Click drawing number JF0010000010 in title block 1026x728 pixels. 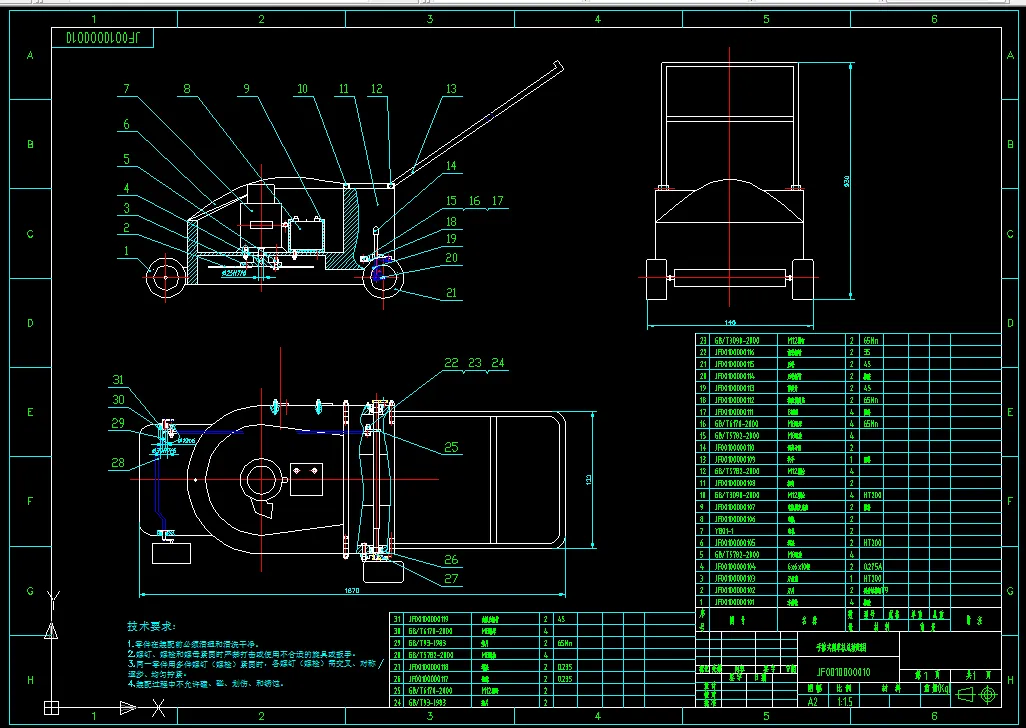coord(843,672)
